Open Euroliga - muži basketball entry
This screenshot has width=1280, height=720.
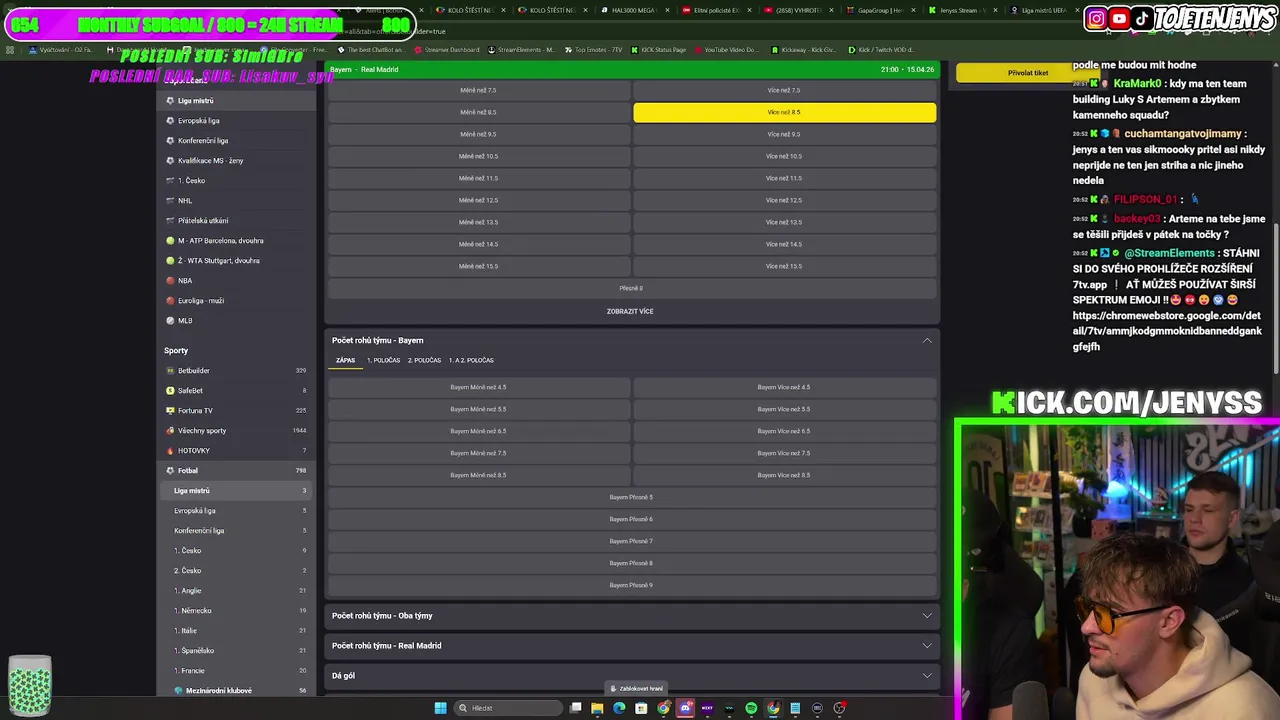pyautogui.click(x=237, y=301)
